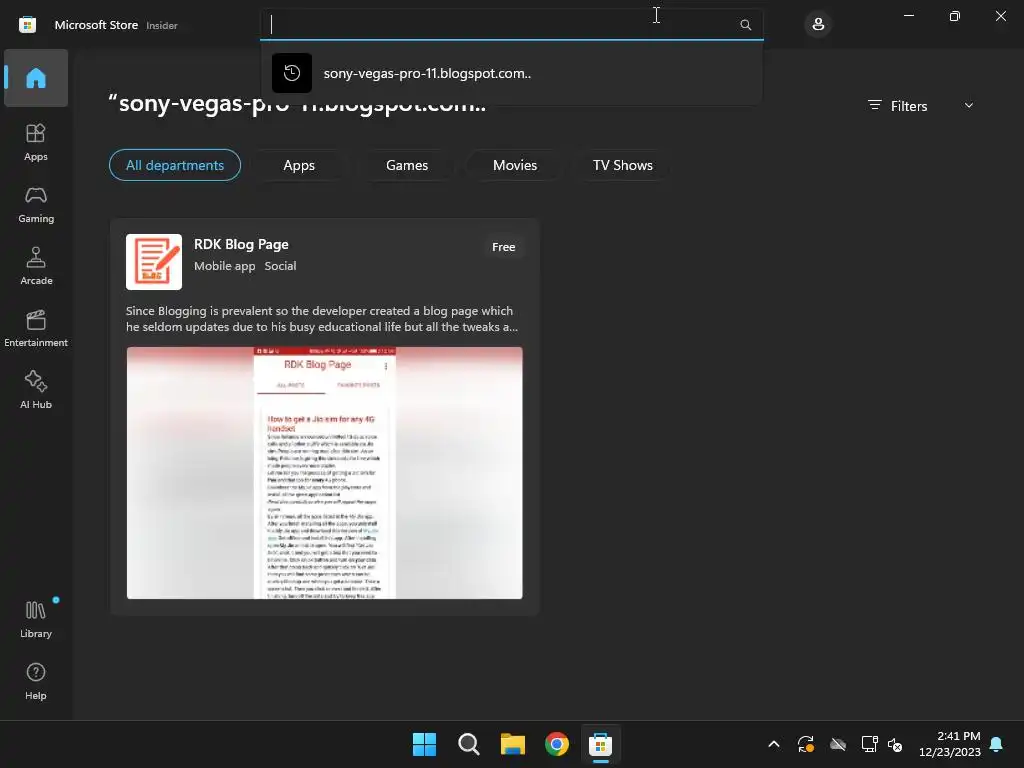Launch File Explorer from taskbar
The height and width of the screenshot is (768, 1024).
point(513,744)
